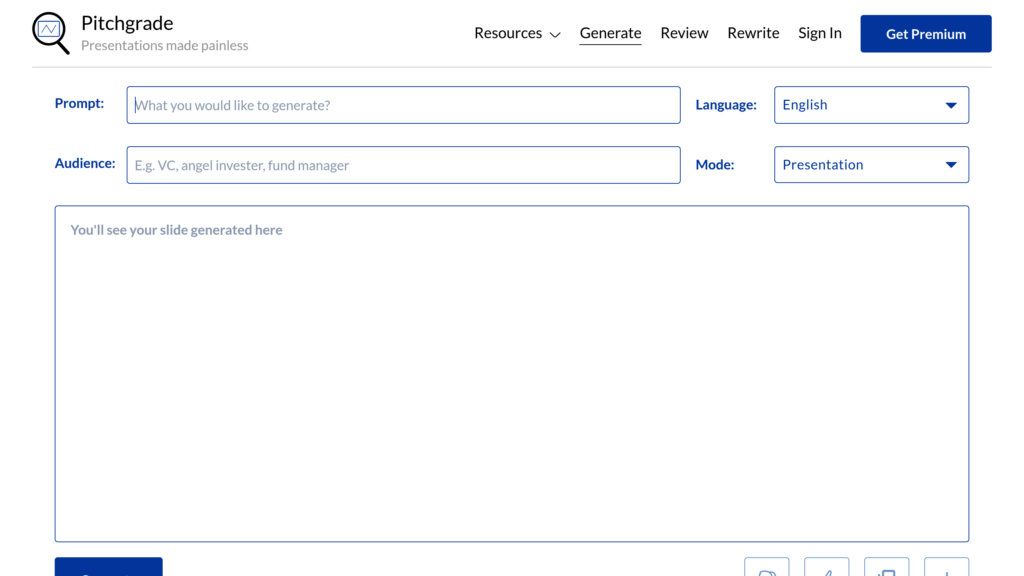The image size is (1024, 576).
Task: Switch to the Review page
Action: (x=684, y=33)
